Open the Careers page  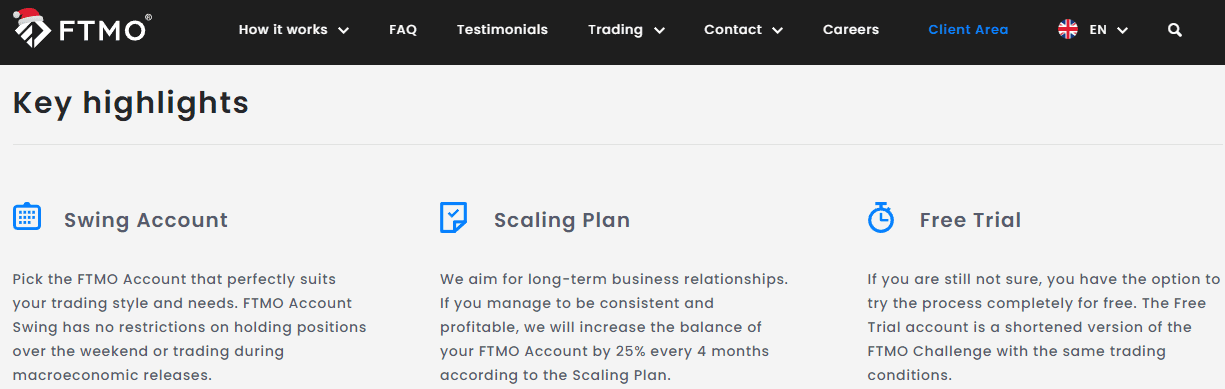pyautogui.click(x=851, y=30)
